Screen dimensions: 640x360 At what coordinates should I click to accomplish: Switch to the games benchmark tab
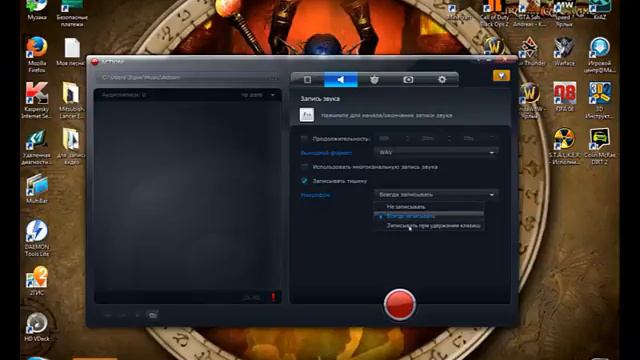(x=374, y=80)
